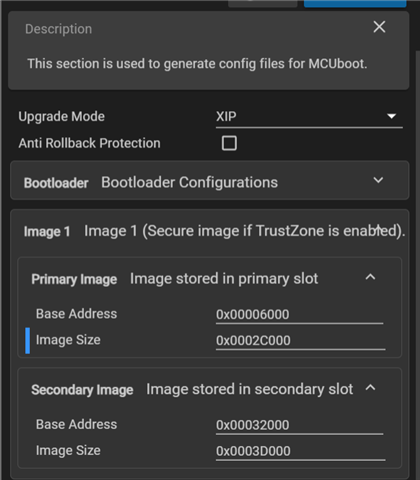The image size is (420, 480).
Task: Open the Upgrade Mode XIP dropdown
Action: (309, 117)
